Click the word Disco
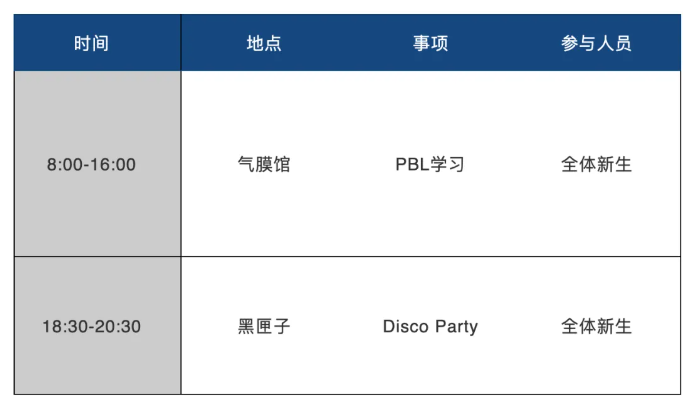Viewport: 694px width, 407px height. 406,327
